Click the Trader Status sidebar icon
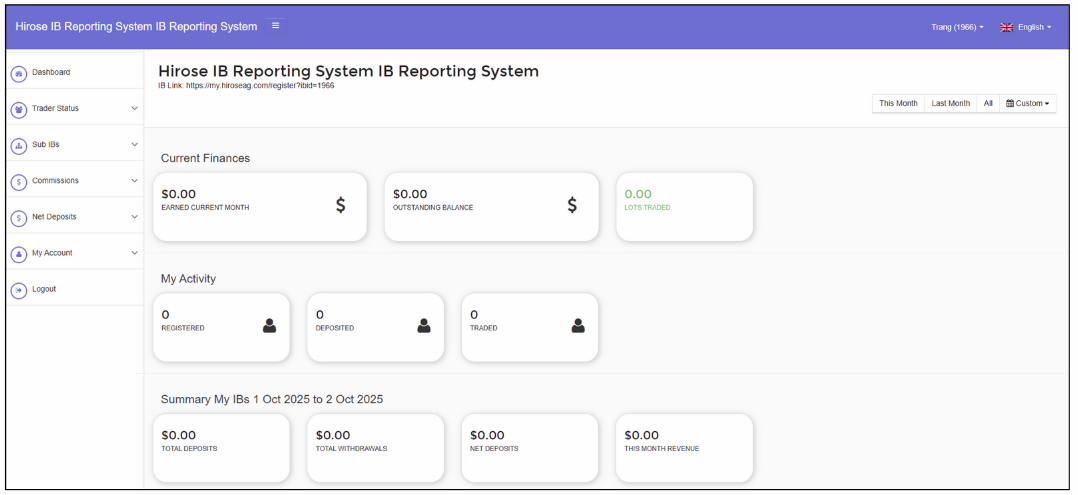The image size is (1078, 495). 18,109
